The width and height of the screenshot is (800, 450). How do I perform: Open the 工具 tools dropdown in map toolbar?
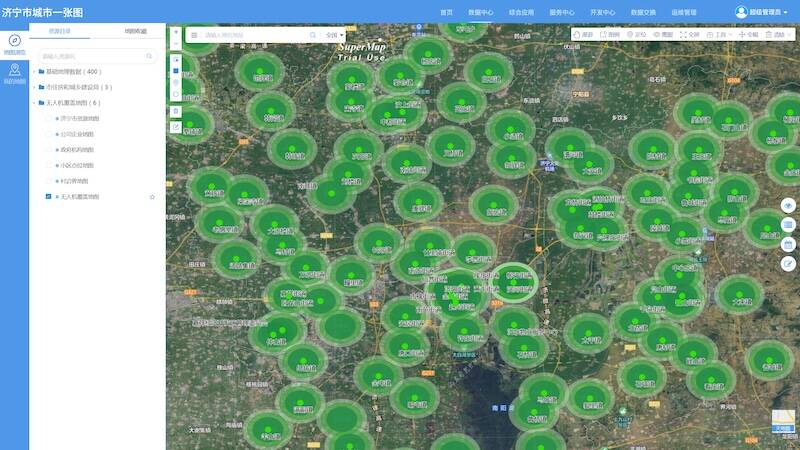(x=719, y=35)
